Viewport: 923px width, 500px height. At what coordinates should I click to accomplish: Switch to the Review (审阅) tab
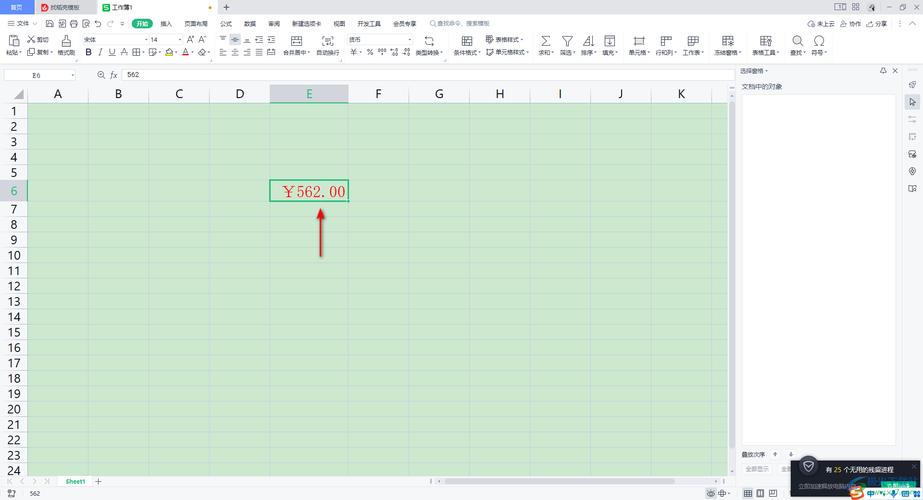[274, 24]
